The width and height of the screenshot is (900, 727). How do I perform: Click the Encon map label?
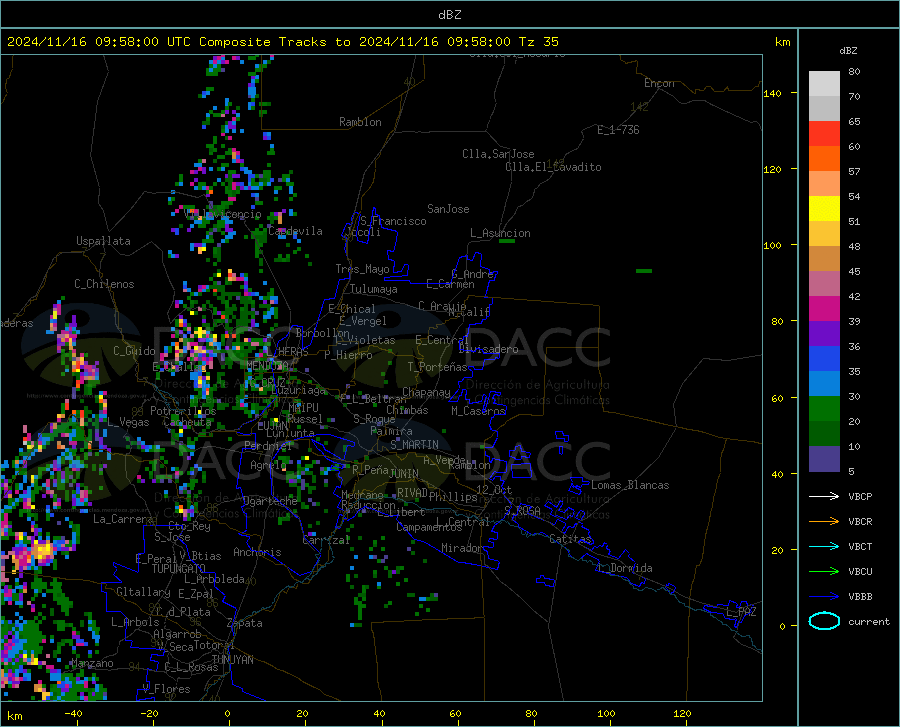tap(659, 83)
